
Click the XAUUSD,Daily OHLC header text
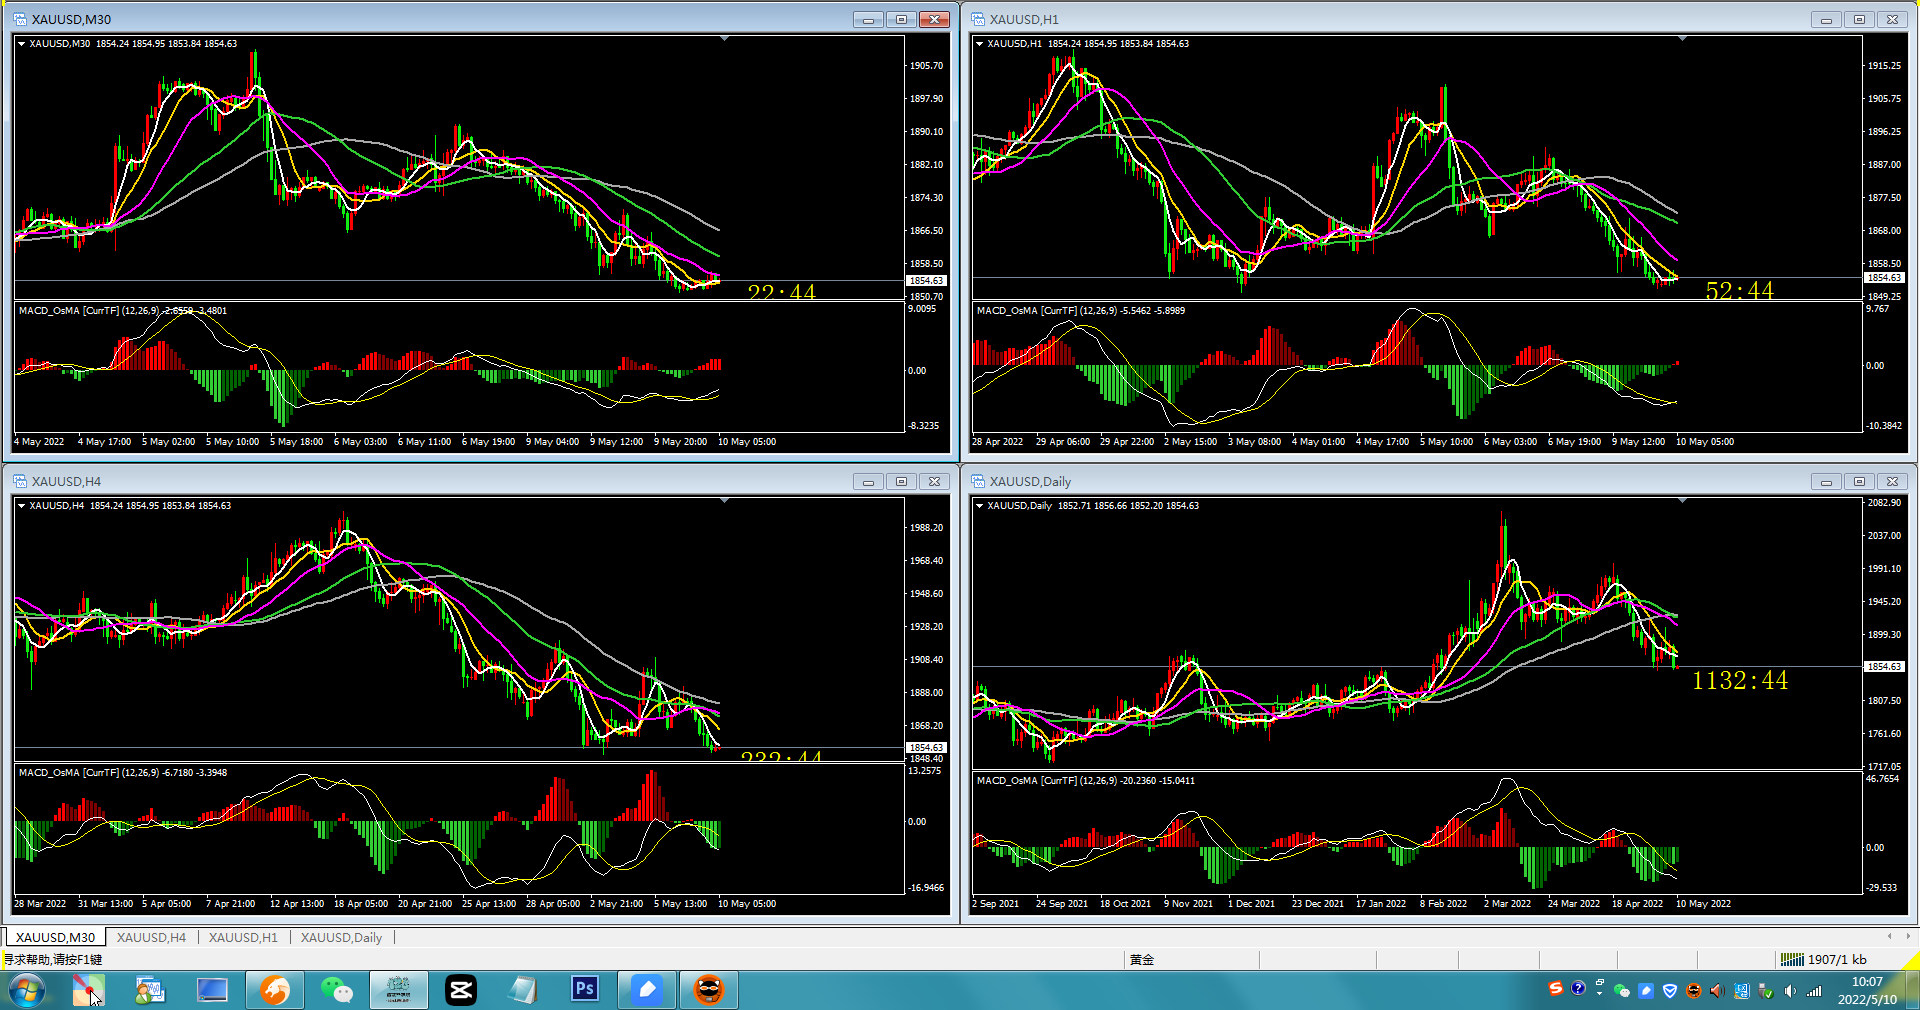(1093, 506)
